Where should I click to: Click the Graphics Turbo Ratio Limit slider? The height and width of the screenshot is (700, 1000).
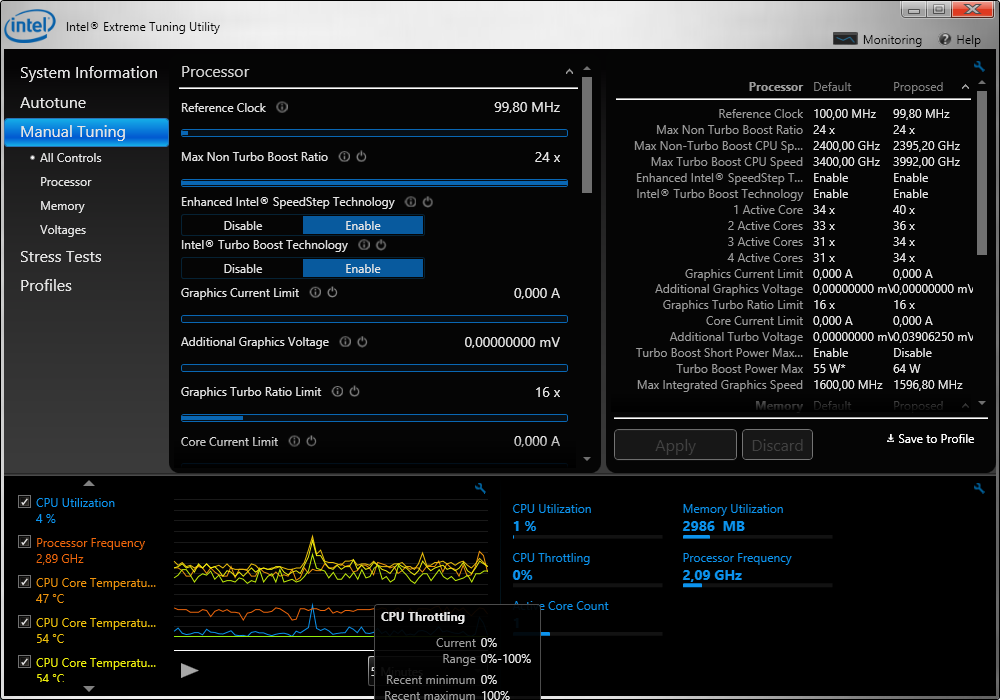374,418
